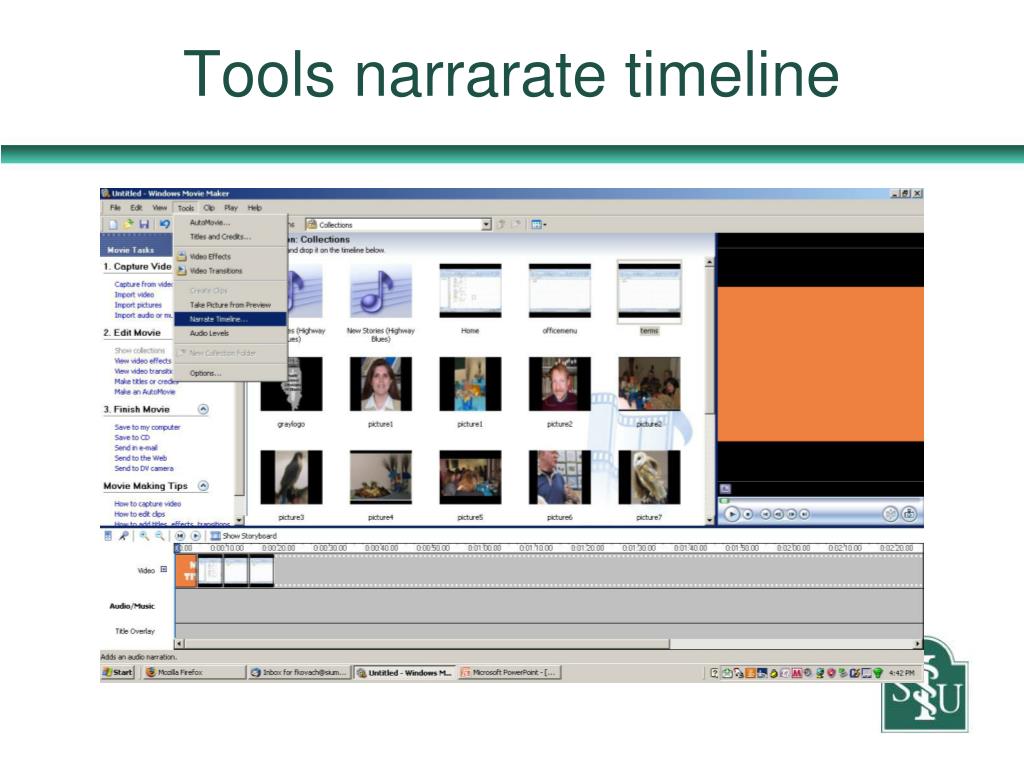Viewport: 1024px width, 768px height.
Task: Choose Titles and Credits menu entry
Action: (231, 236)
